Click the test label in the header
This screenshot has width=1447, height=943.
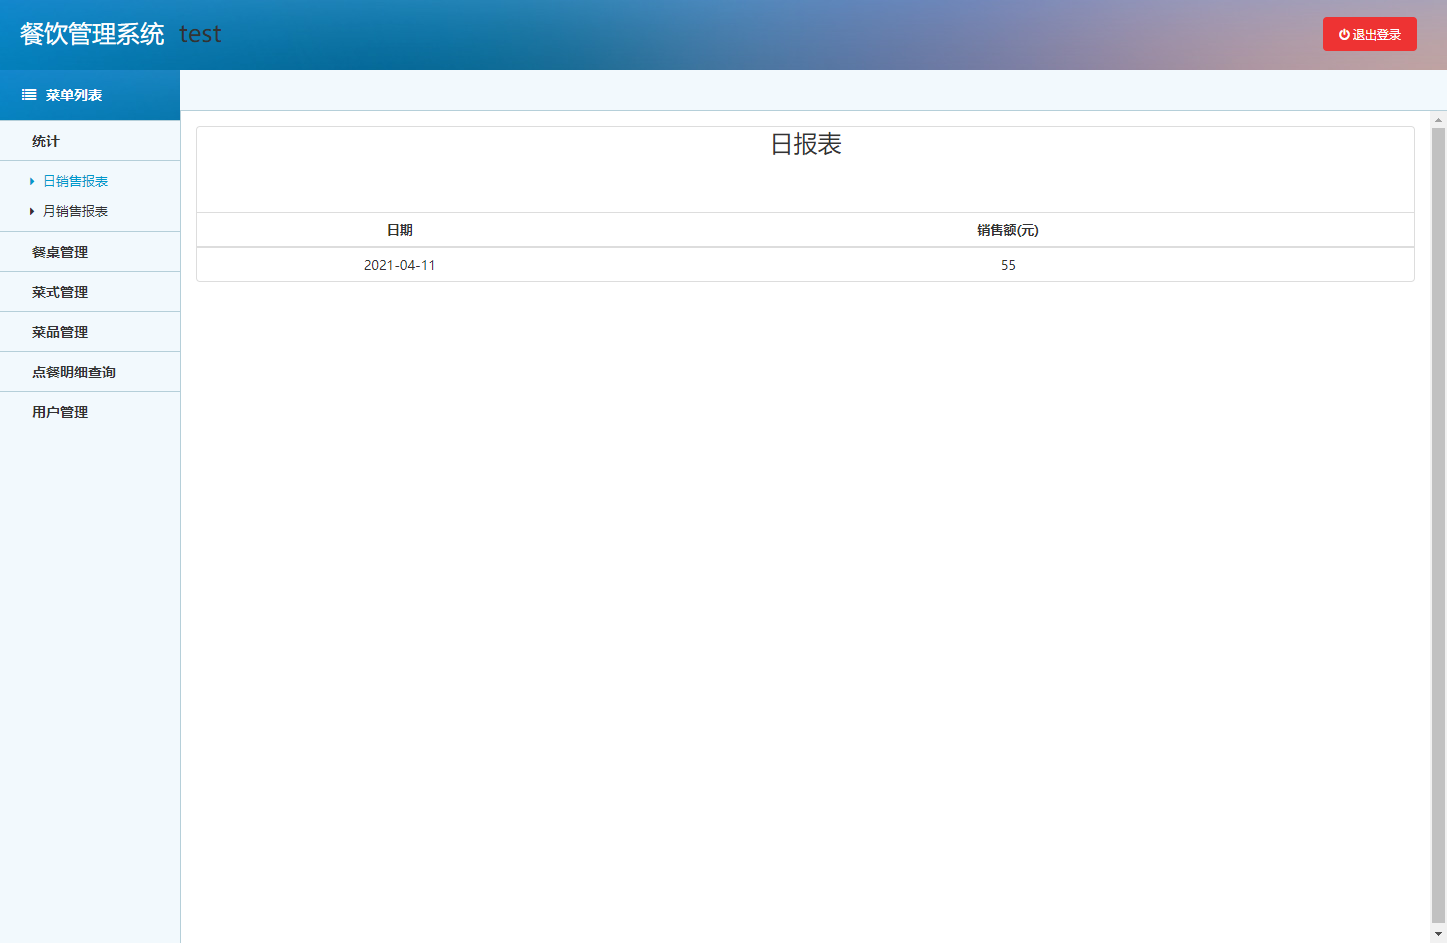(200, 33)
